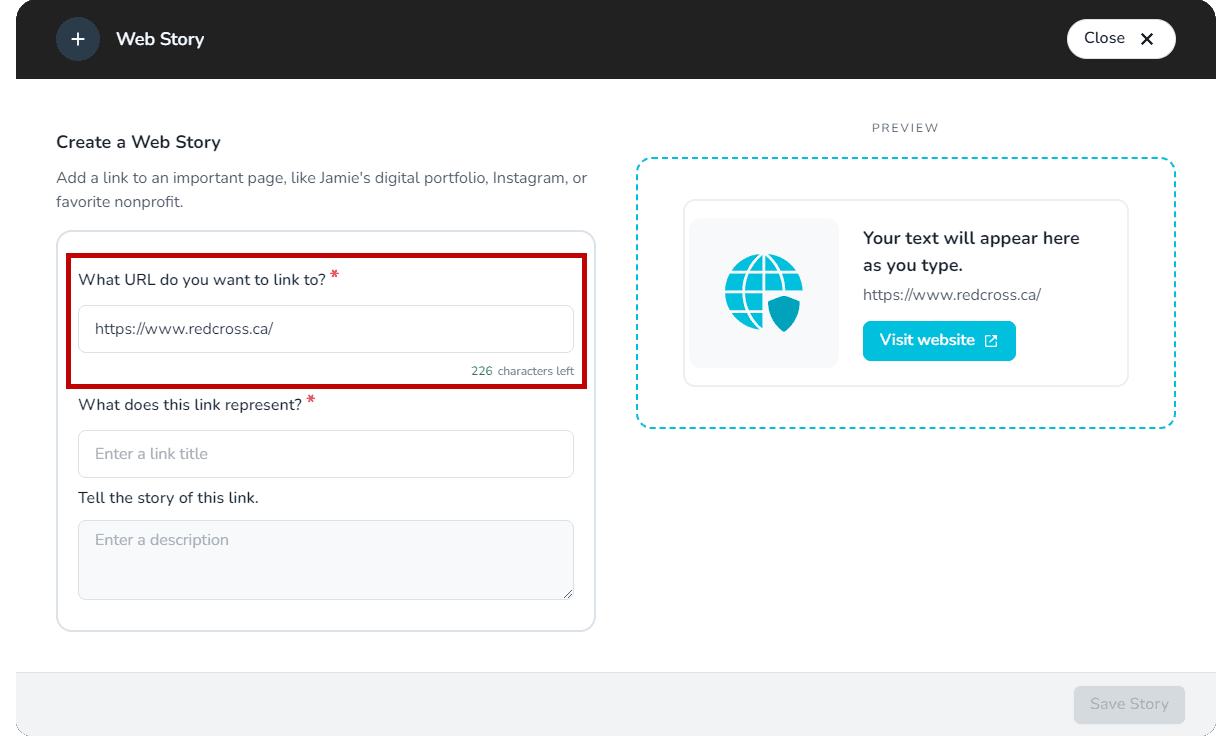Click the X icon in the Close button
Image resolution: width=1230 pixels, height=736 pixels.
pos(1147,39)
